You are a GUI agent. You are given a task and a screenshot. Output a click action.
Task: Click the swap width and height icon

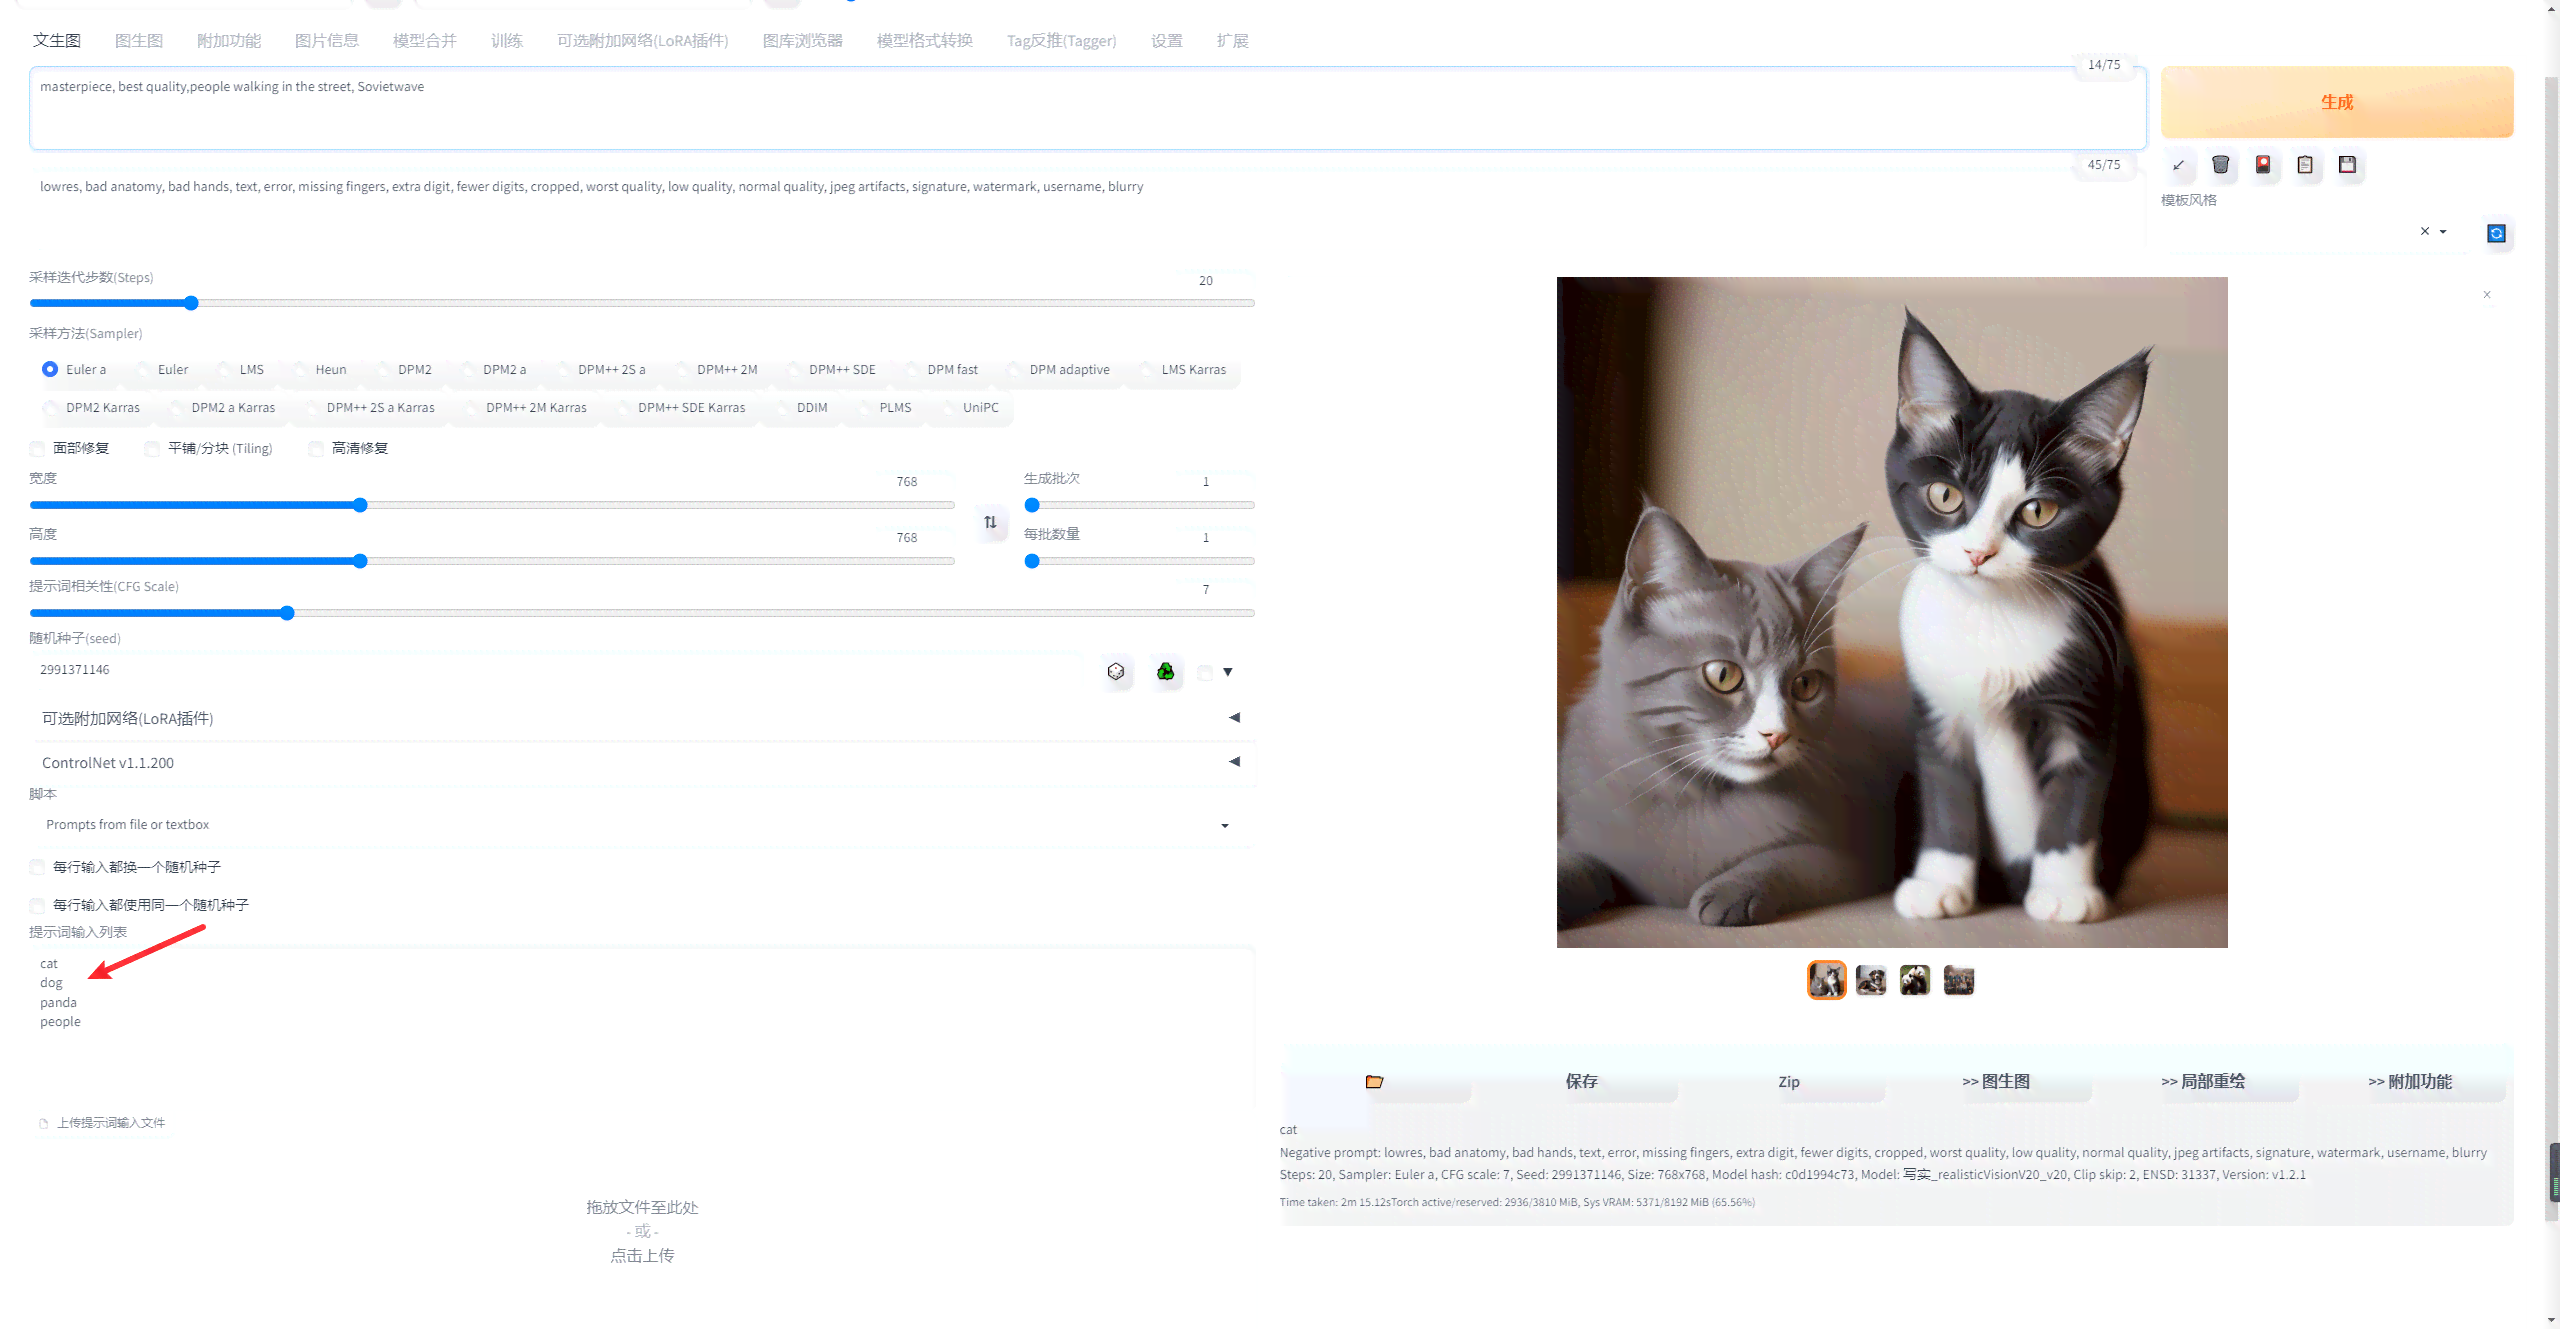coord(990,522)
